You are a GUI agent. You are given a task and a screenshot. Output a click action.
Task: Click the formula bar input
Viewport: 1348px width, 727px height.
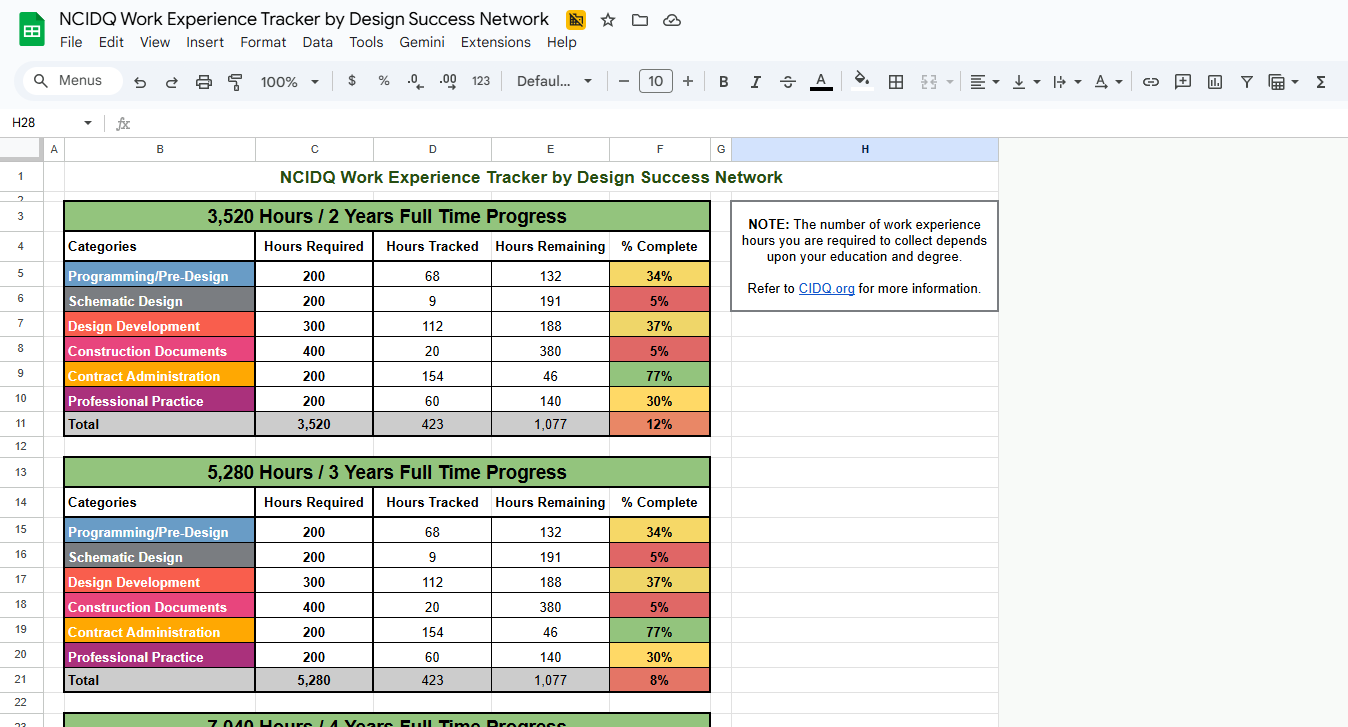click(x=740, y=123)
